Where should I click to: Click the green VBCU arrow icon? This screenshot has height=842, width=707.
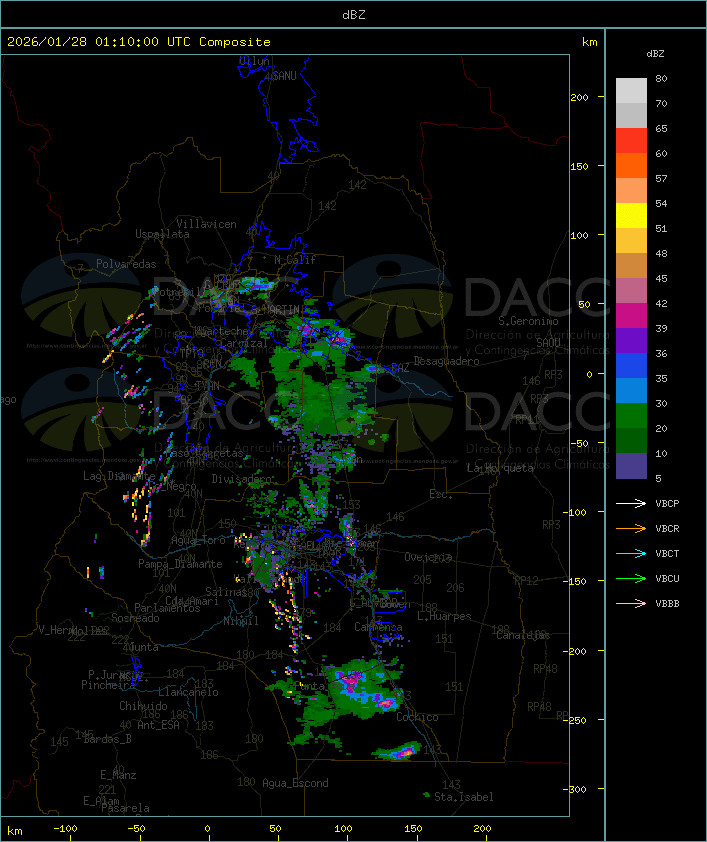point(631,579)
